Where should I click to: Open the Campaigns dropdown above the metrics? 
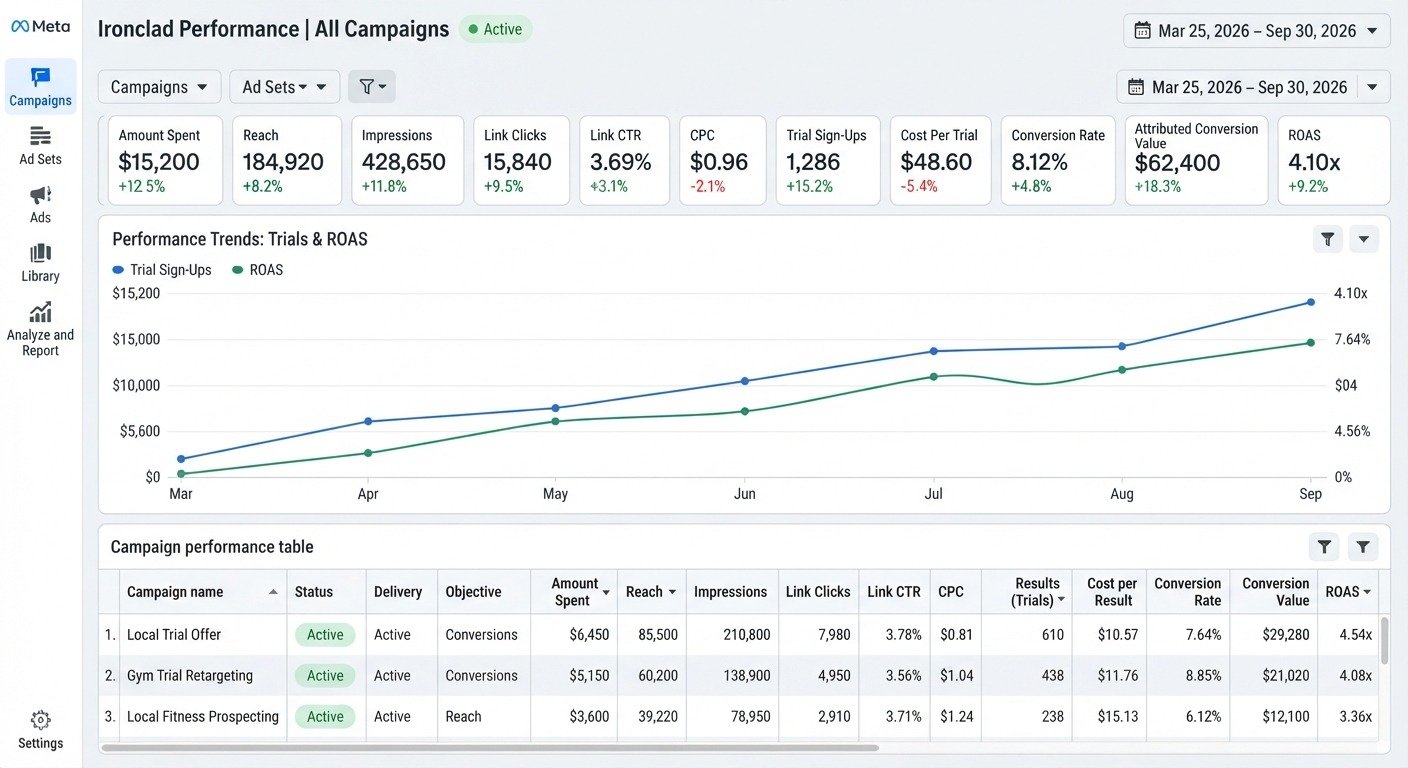pyautogui.click(x=159, y=87)
